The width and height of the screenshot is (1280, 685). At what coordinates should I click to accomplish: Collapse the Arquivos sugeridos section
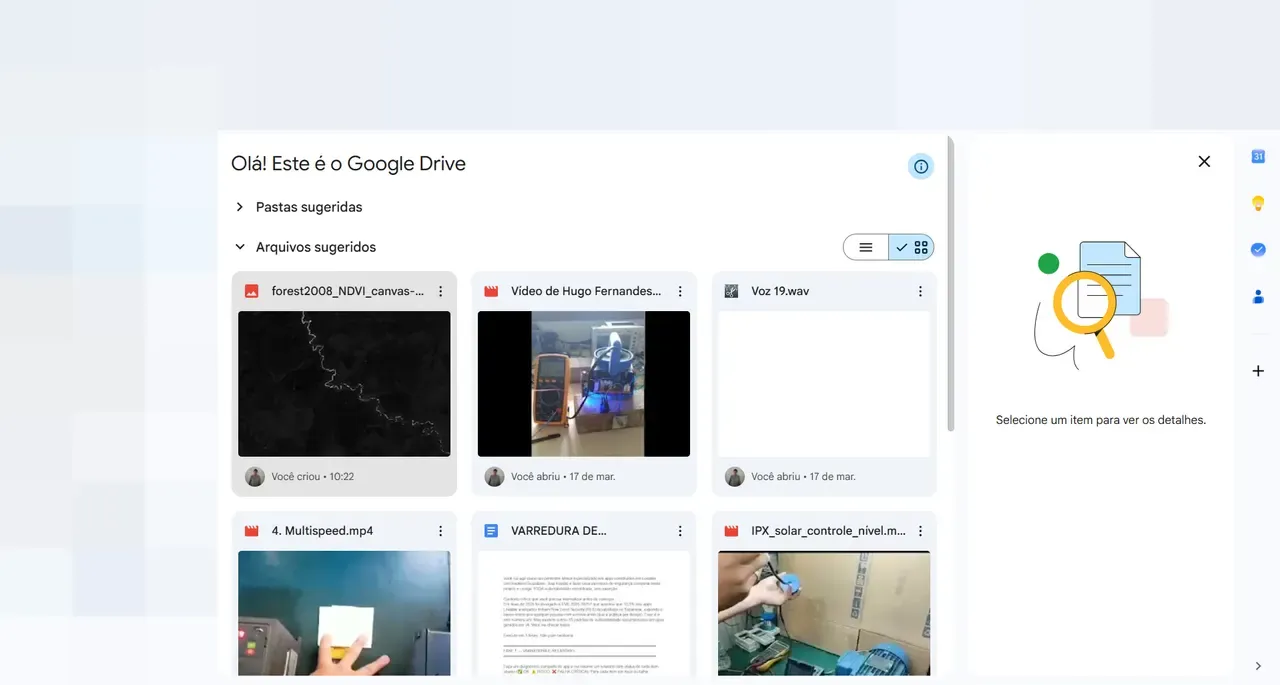[240, 247]
